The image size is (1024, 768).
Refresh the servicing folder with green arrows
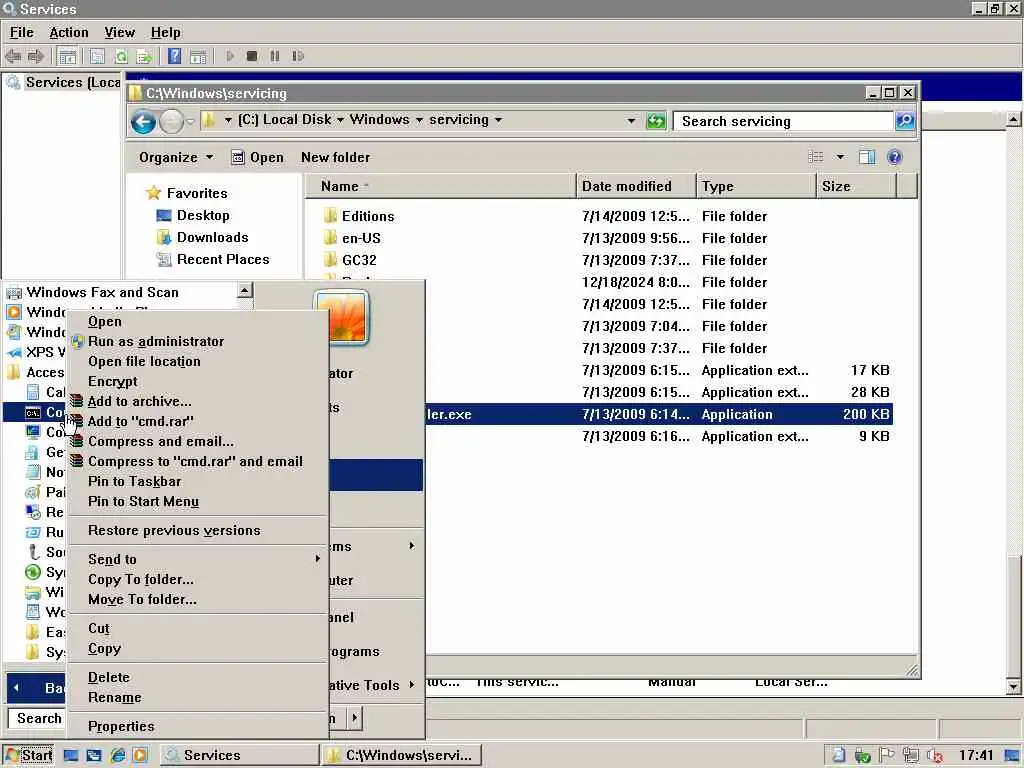[x=656, y=121]
